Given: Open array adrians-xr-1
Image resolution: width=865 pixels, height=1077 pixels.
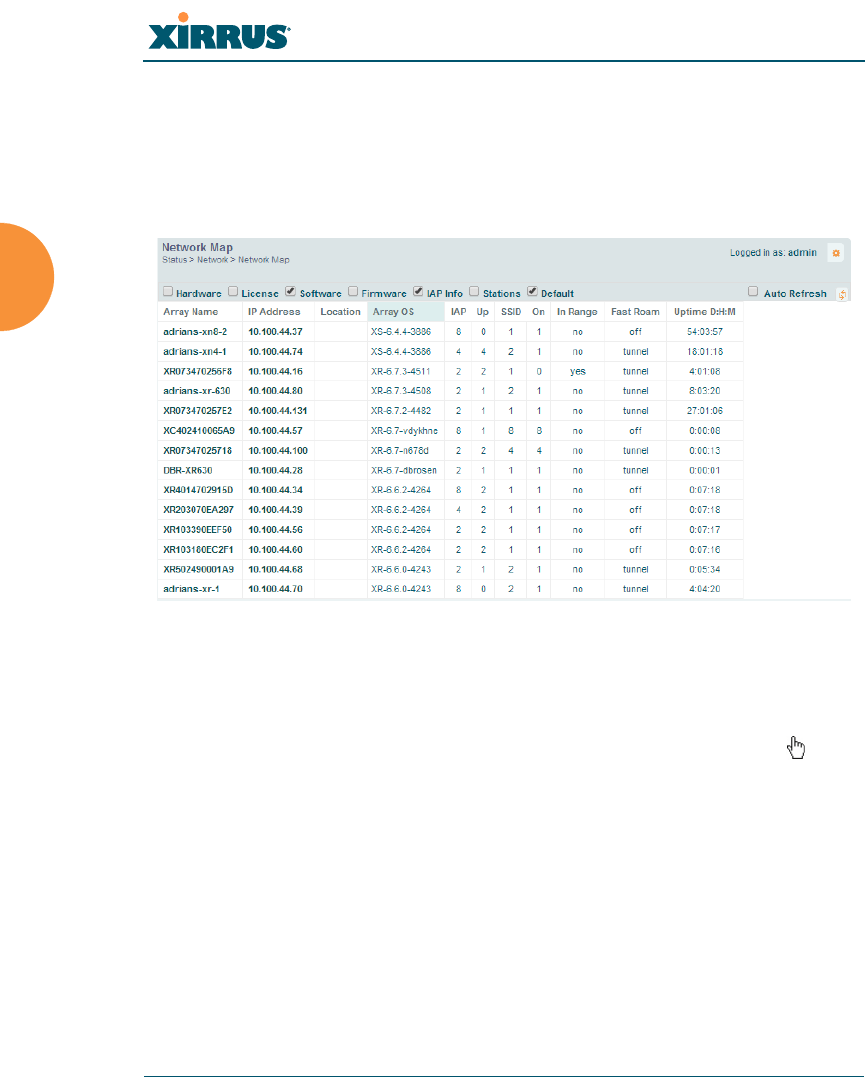Looking at the screenshot, I should (191, 589).
